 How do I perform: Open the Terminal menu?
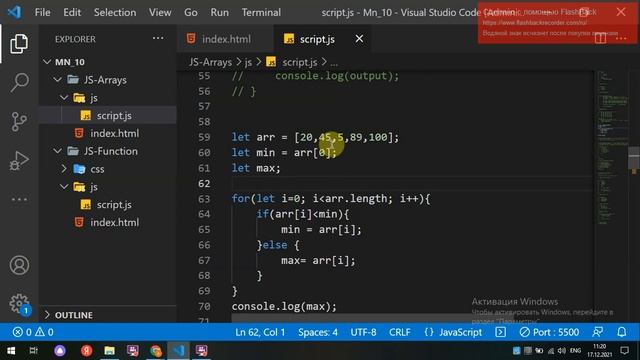pos(261,12)
